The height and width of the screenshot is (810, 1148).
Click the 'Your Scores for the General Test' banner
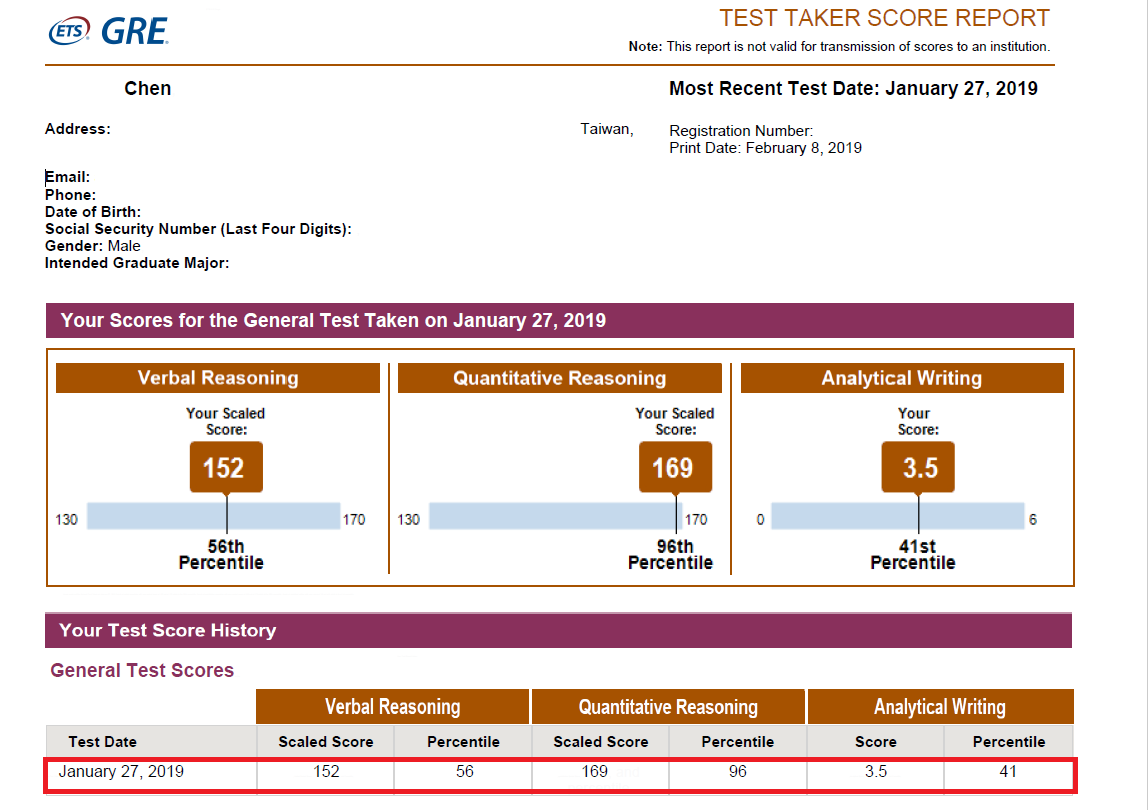pyautogui.click(x=559, y=321)
